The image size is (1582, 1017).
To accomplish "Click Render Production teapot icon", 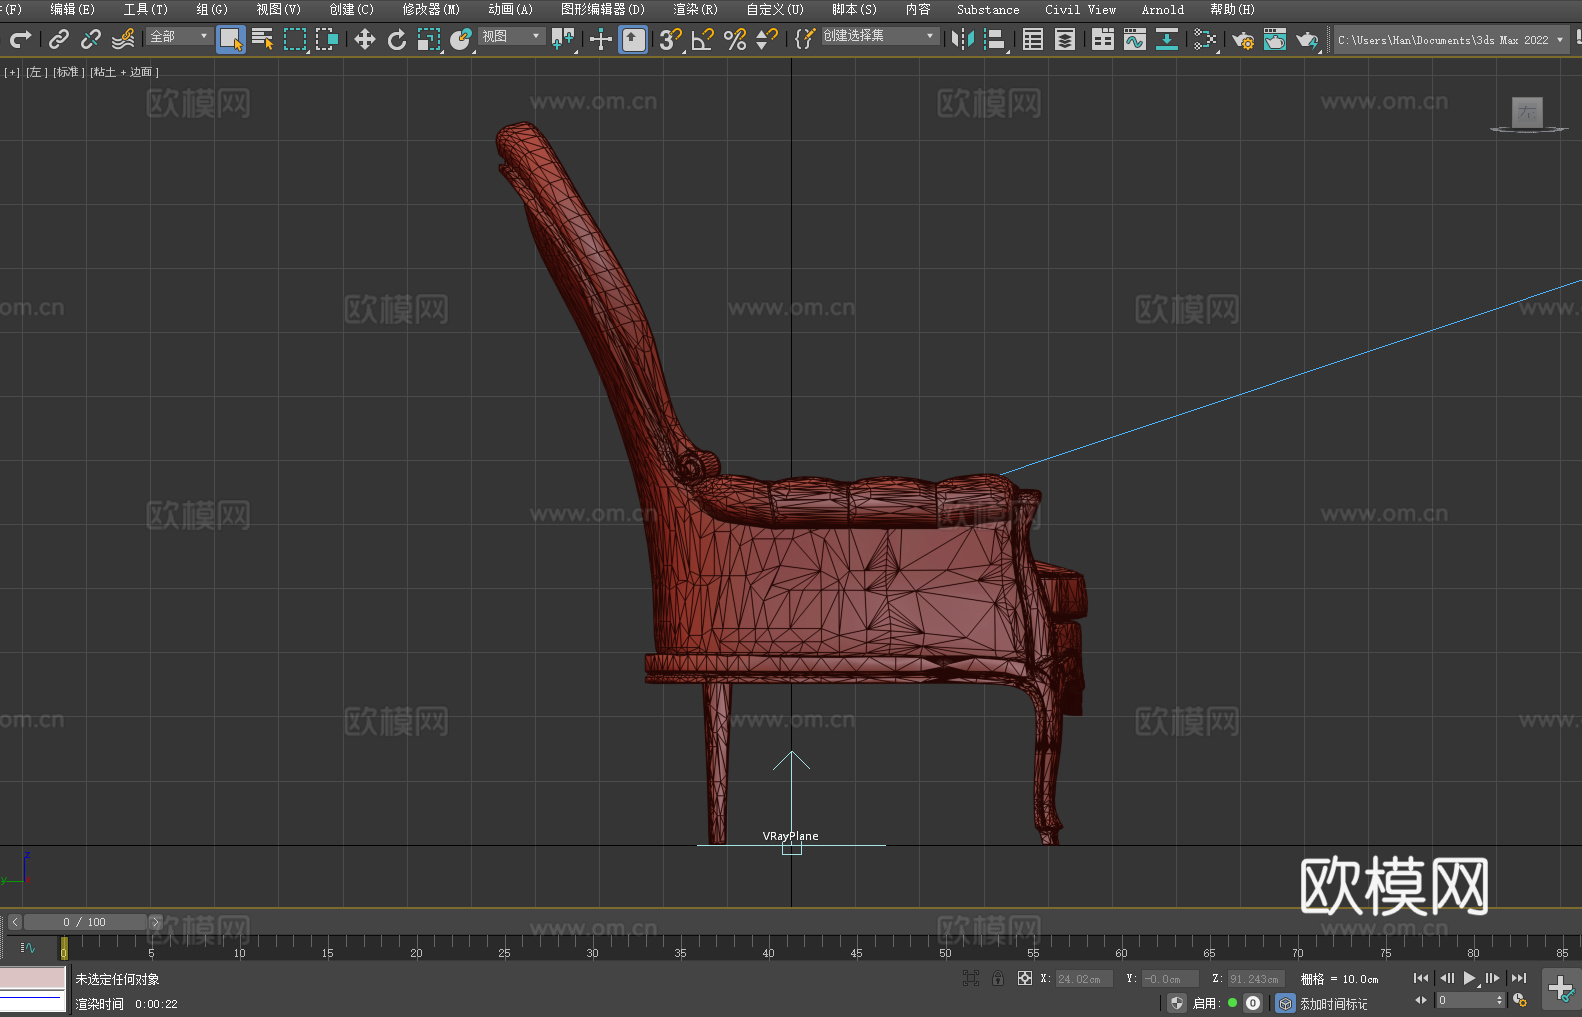I will [x=1307, y=39].
